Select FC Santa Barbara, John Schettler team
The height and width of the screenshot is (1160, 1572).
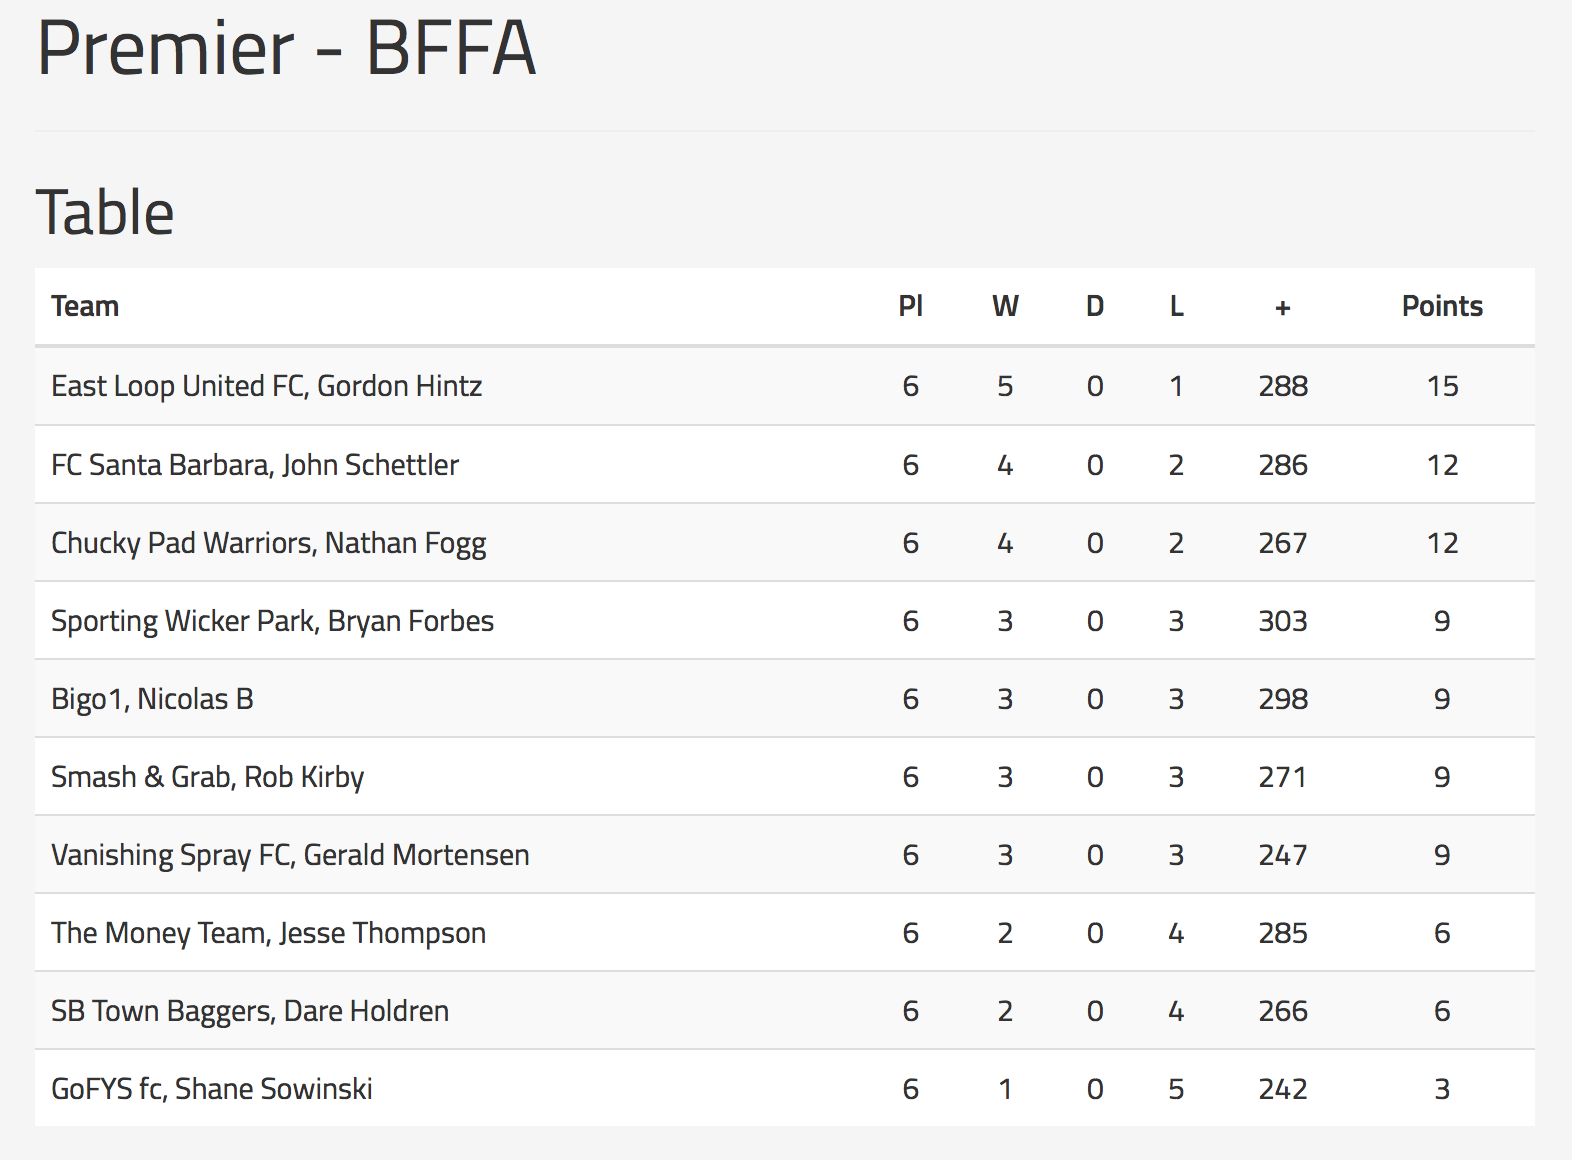(255, 465)
